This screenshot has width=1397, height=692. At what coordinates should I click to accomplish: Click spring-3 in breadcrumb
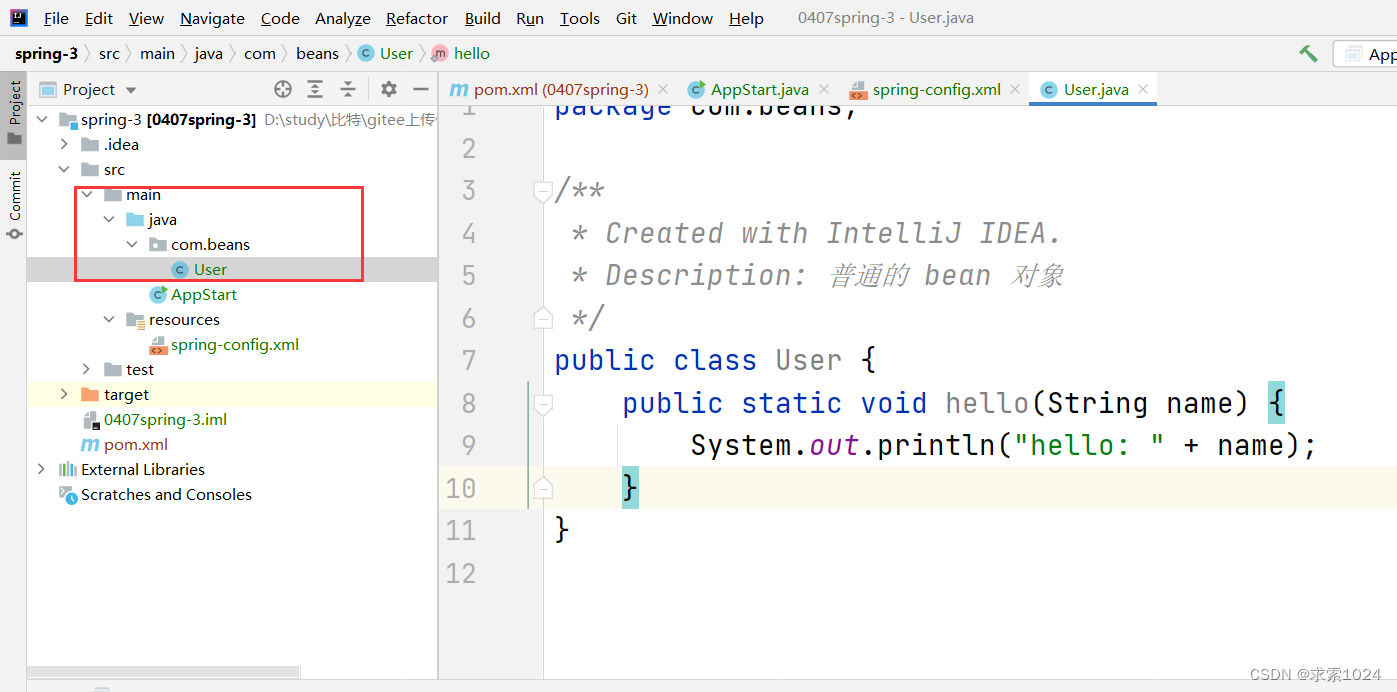46,53
